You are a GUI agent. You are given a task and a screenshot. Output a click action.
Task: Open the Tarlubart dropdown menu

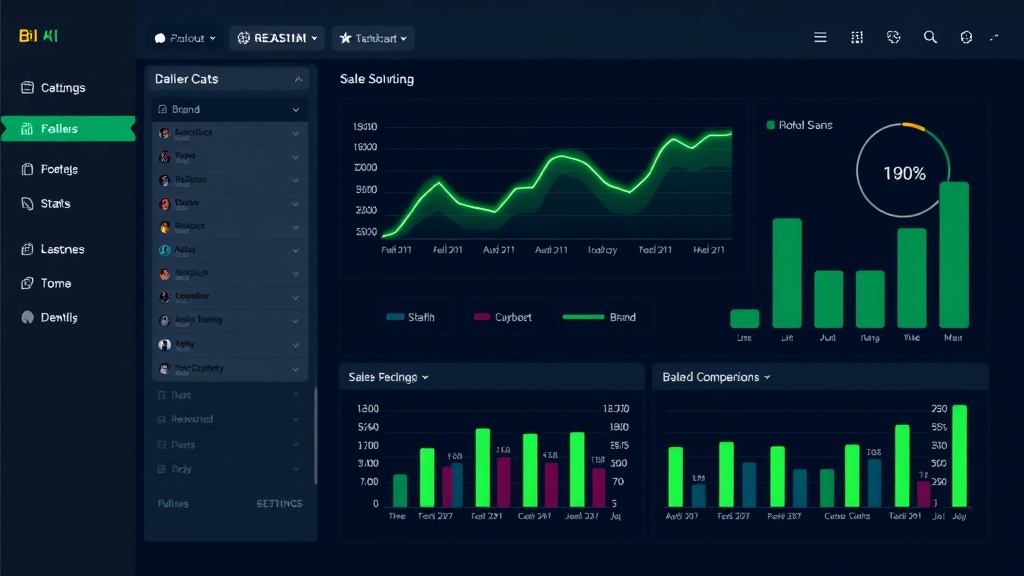coord(373,38)
